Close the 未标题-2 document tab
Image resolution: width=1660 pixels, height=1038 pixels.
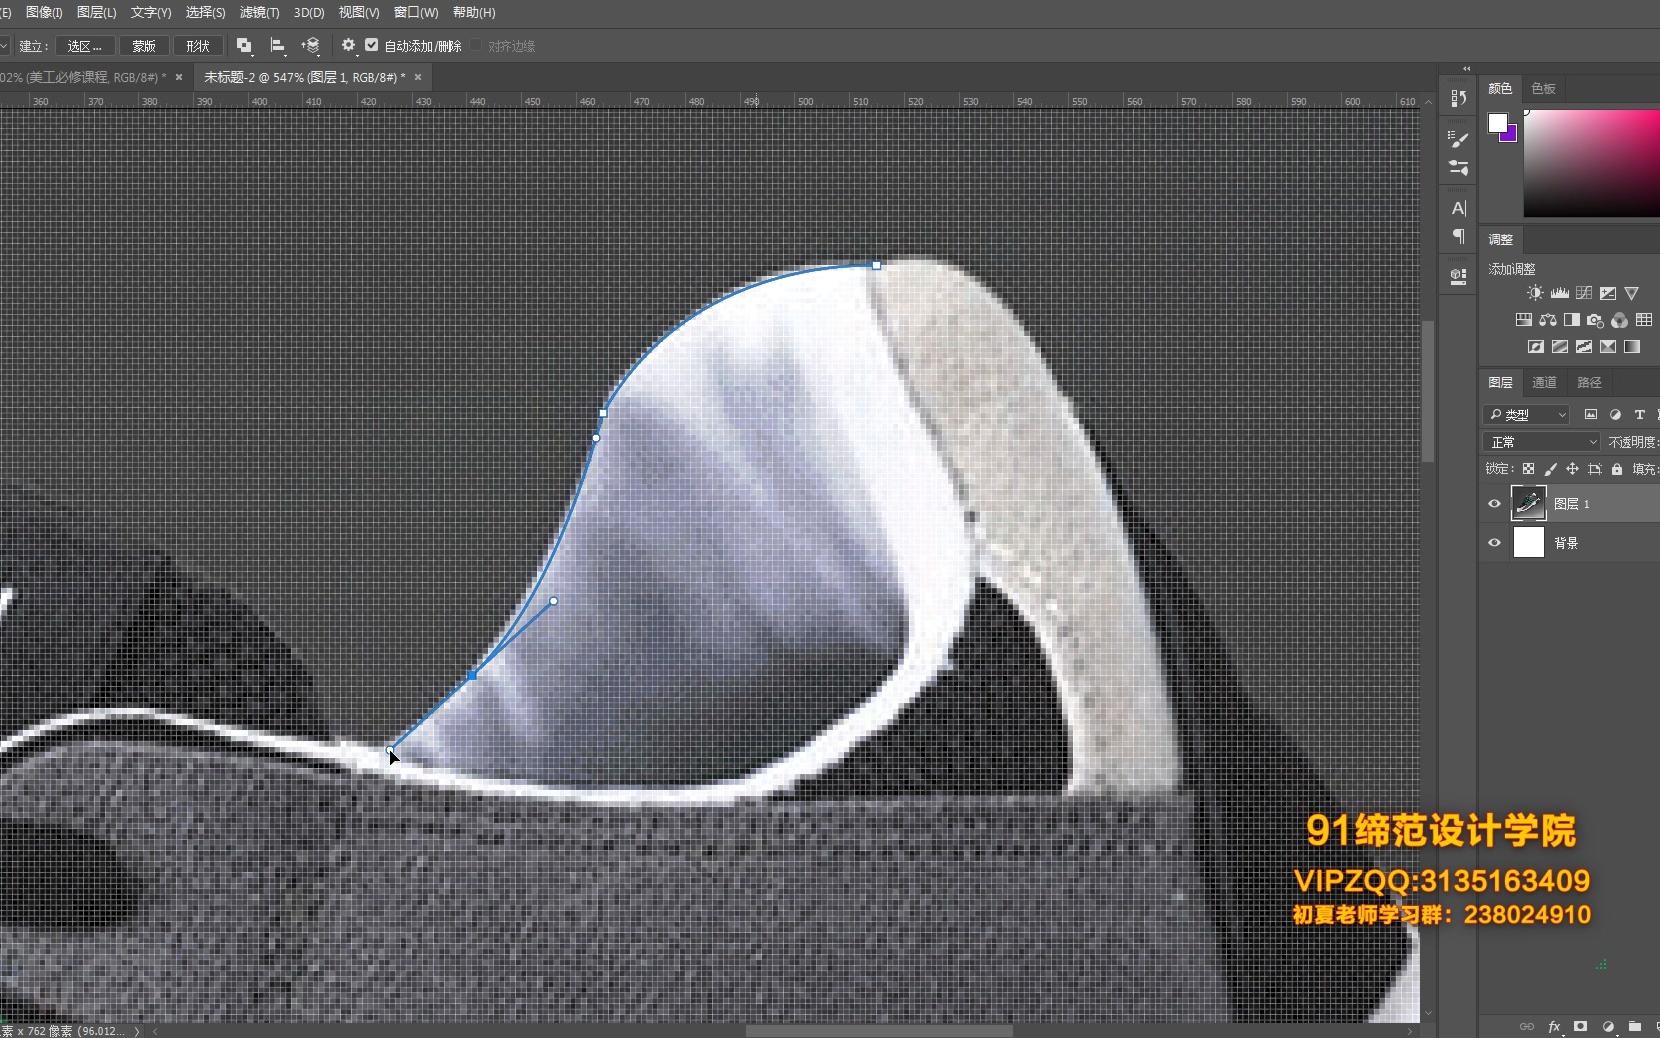pyautogui.click(x=418, y=77)
